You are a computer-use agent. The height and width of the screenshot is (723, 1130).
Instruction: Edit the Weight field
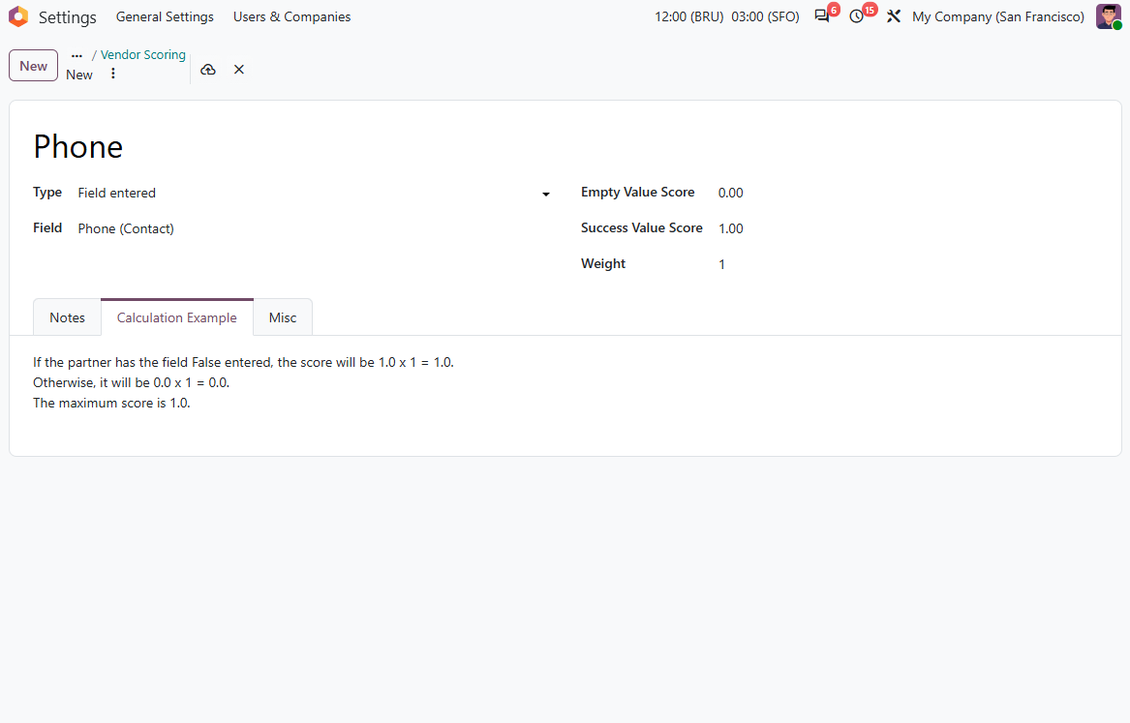pyautogui.click(x=907, y=265)
